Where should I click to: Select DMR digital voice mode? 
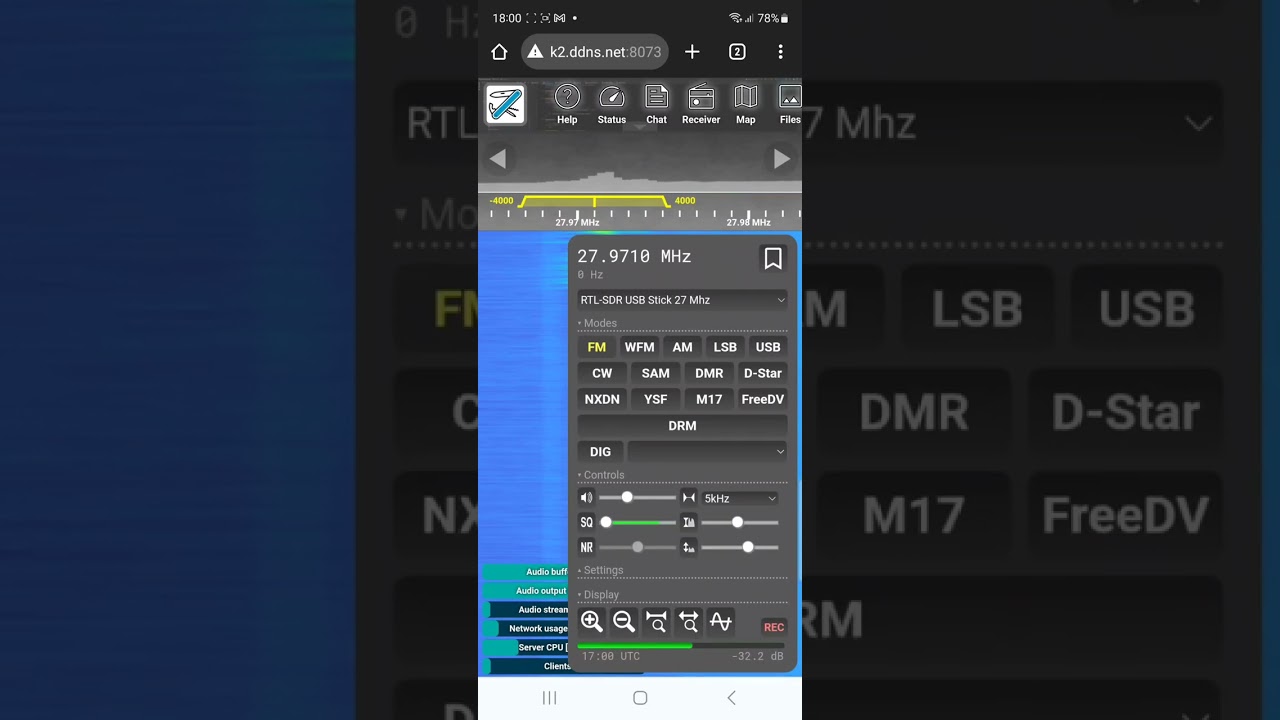709,373
